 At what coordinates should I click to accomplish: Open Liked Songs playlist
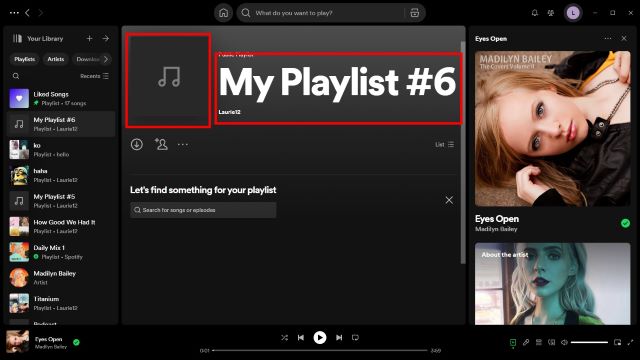pyautogui.click(x=61, y=98)
